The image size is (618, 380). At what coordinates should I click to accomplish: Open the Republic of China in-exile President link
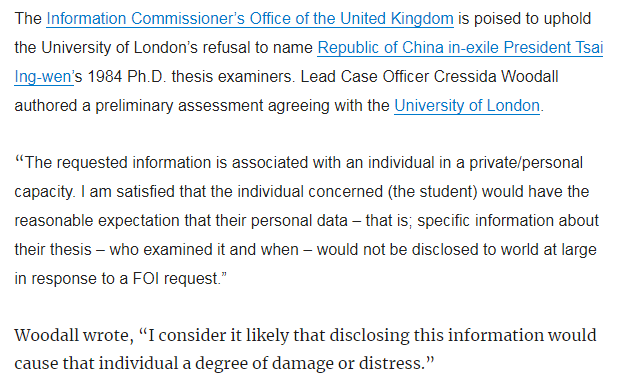click(460, 48)
